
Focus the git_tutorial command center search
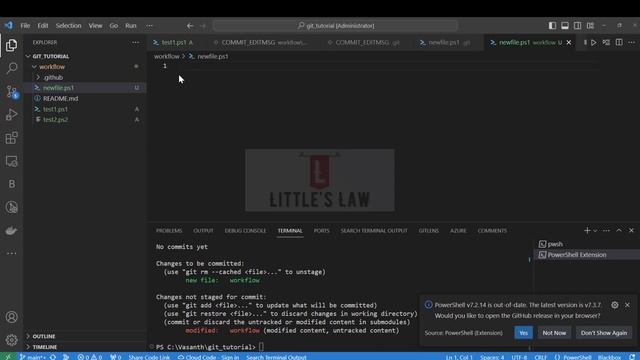(336, 25)
